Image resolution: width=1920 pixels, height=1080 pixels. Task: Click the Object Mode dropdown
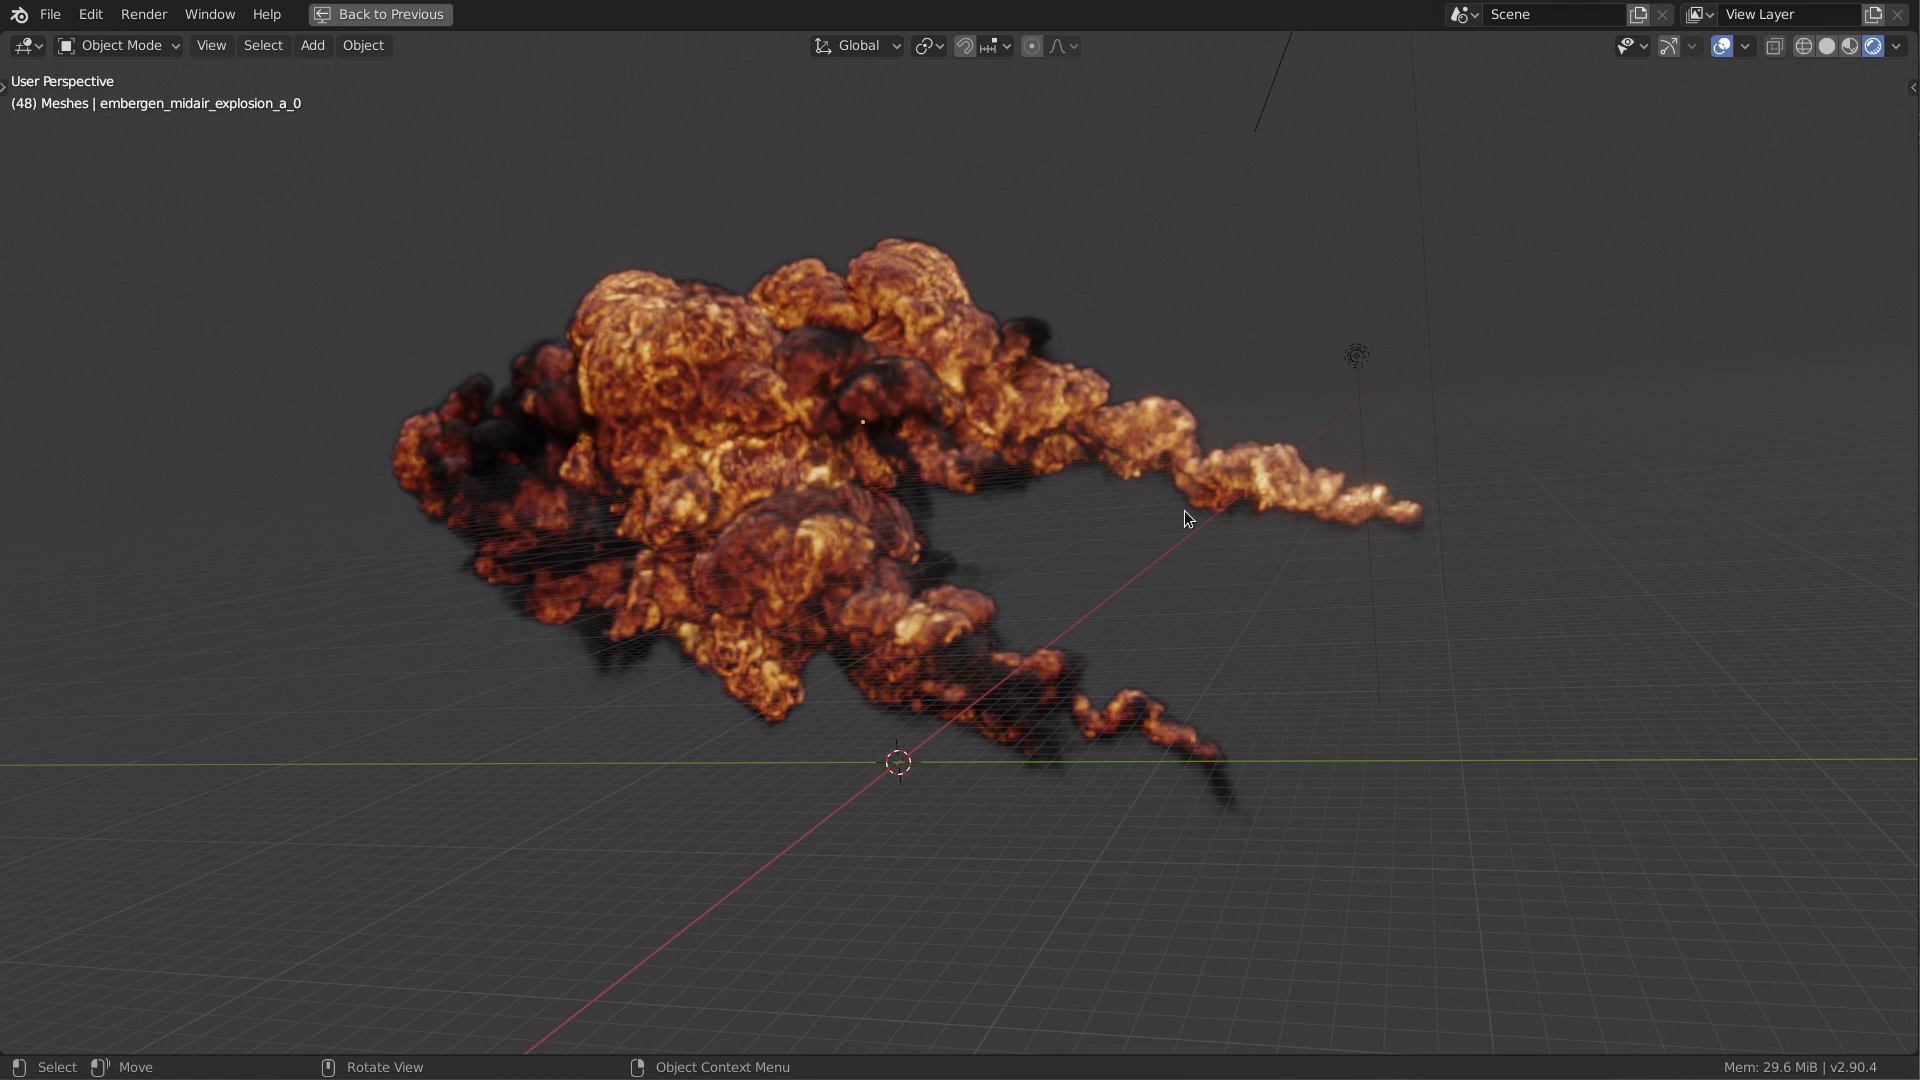click(x=117, y=44)
